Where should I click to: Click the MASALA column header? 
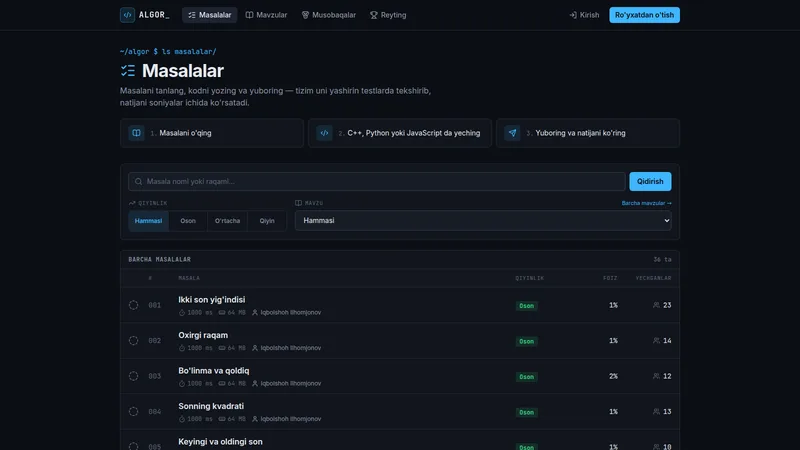click(189, 278)
